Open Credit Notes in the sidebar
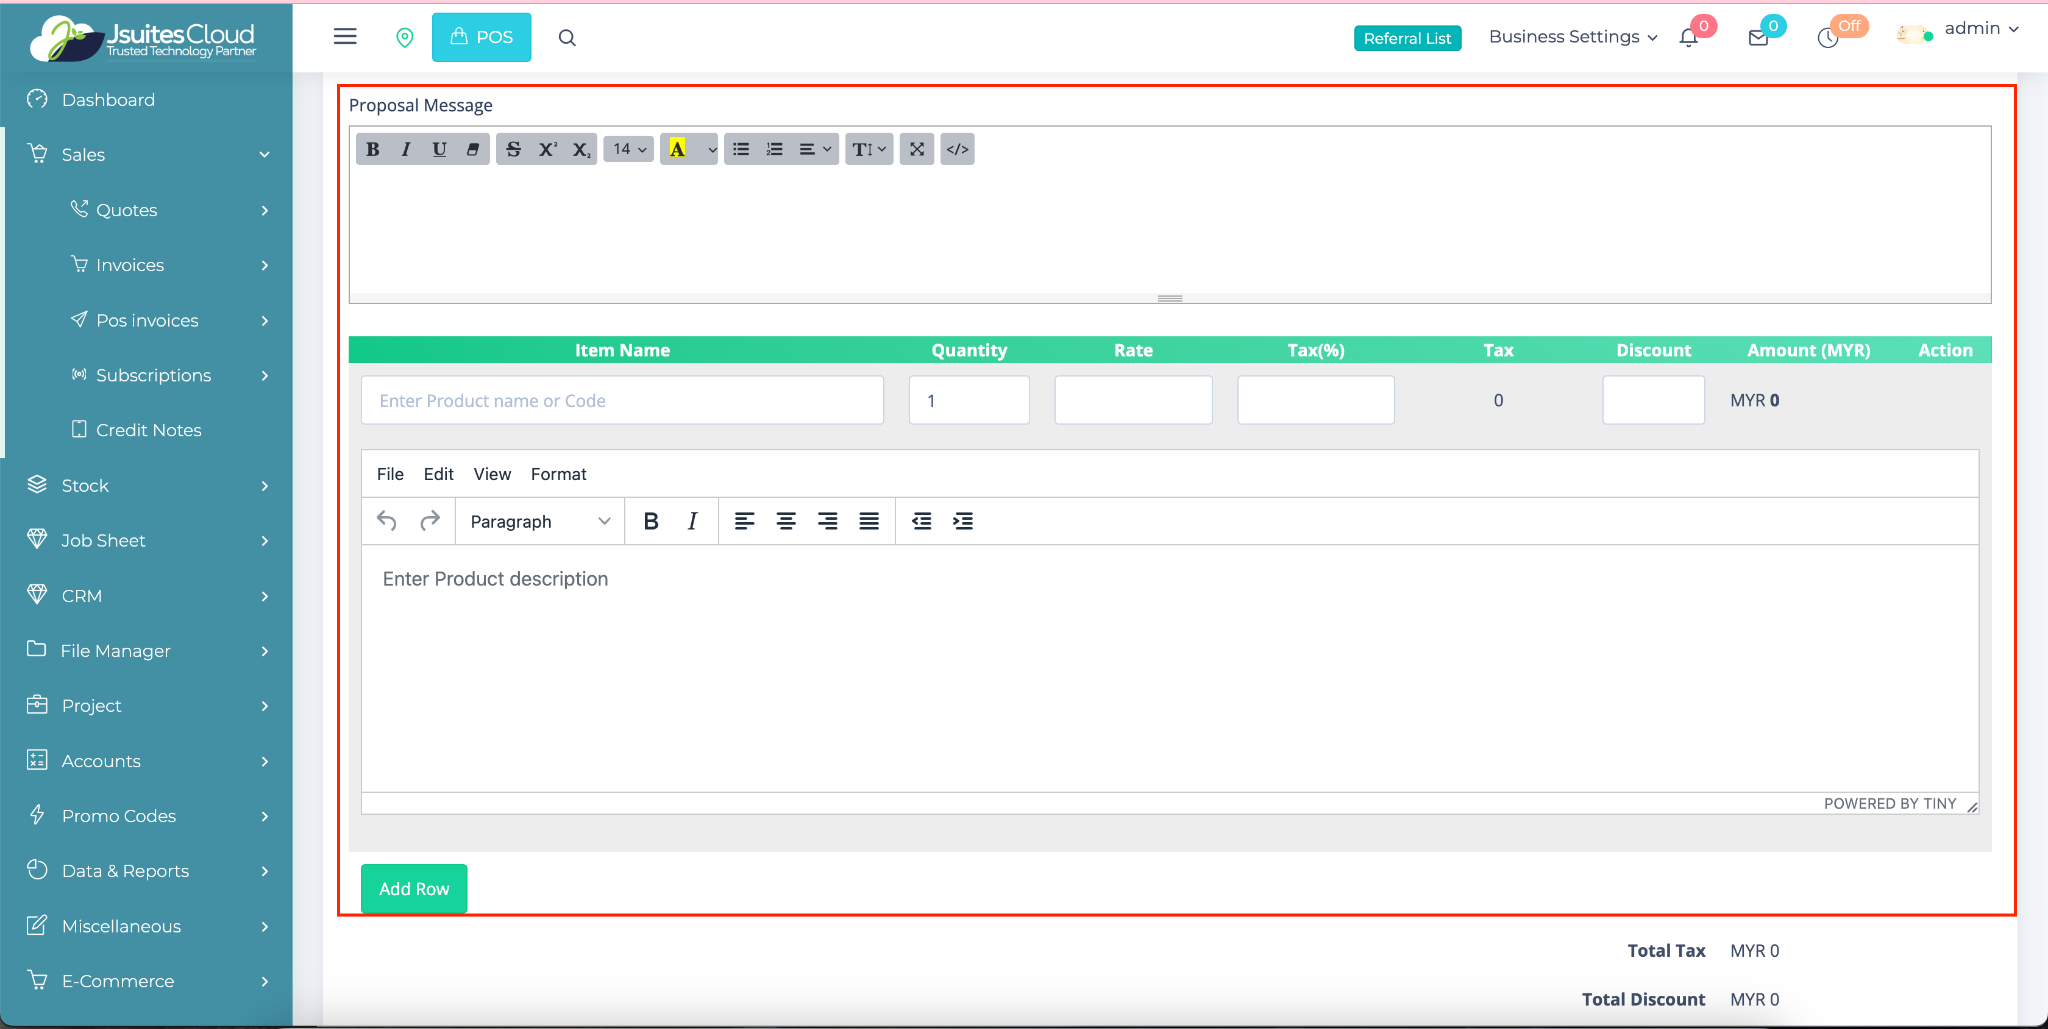The width and height of the screenshot is (2048, 1029). pos(148,430)
